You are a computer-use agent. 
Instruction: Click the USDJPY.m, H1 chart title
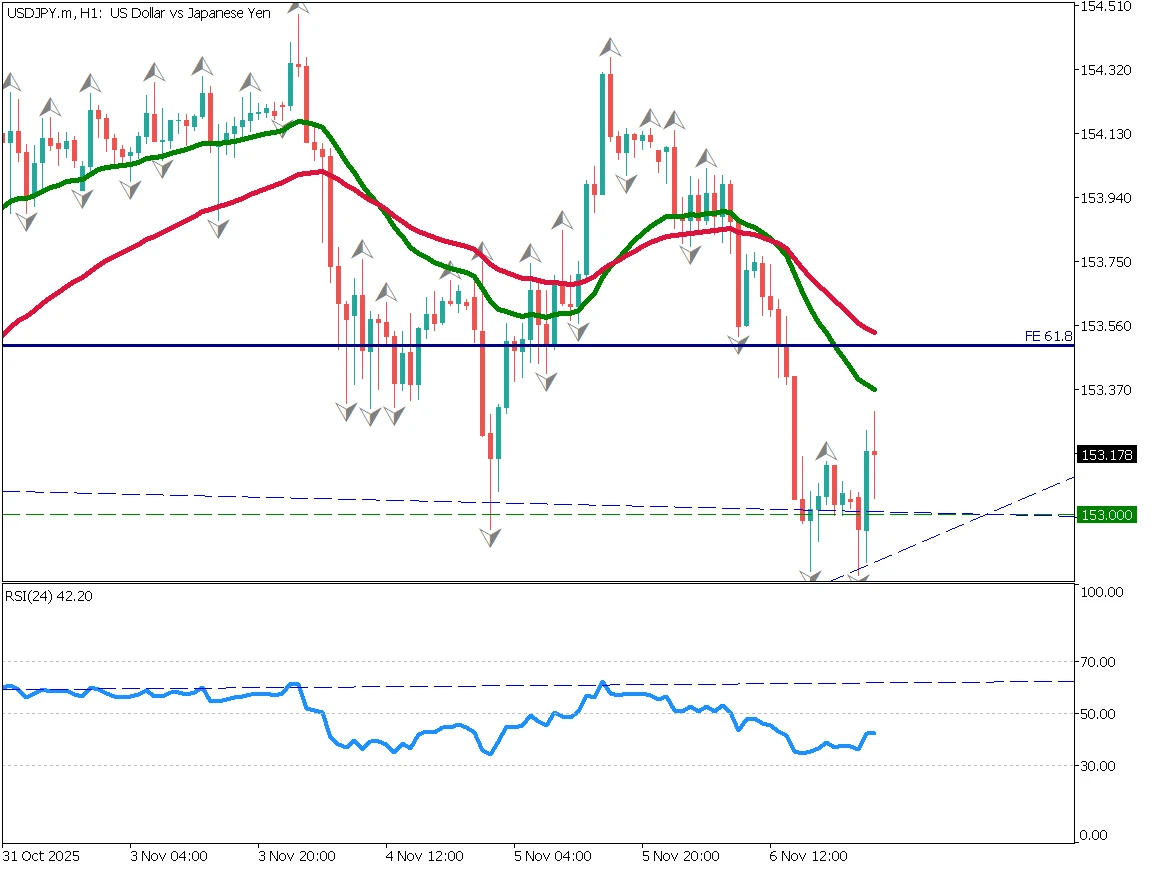(x=138, y=13)
